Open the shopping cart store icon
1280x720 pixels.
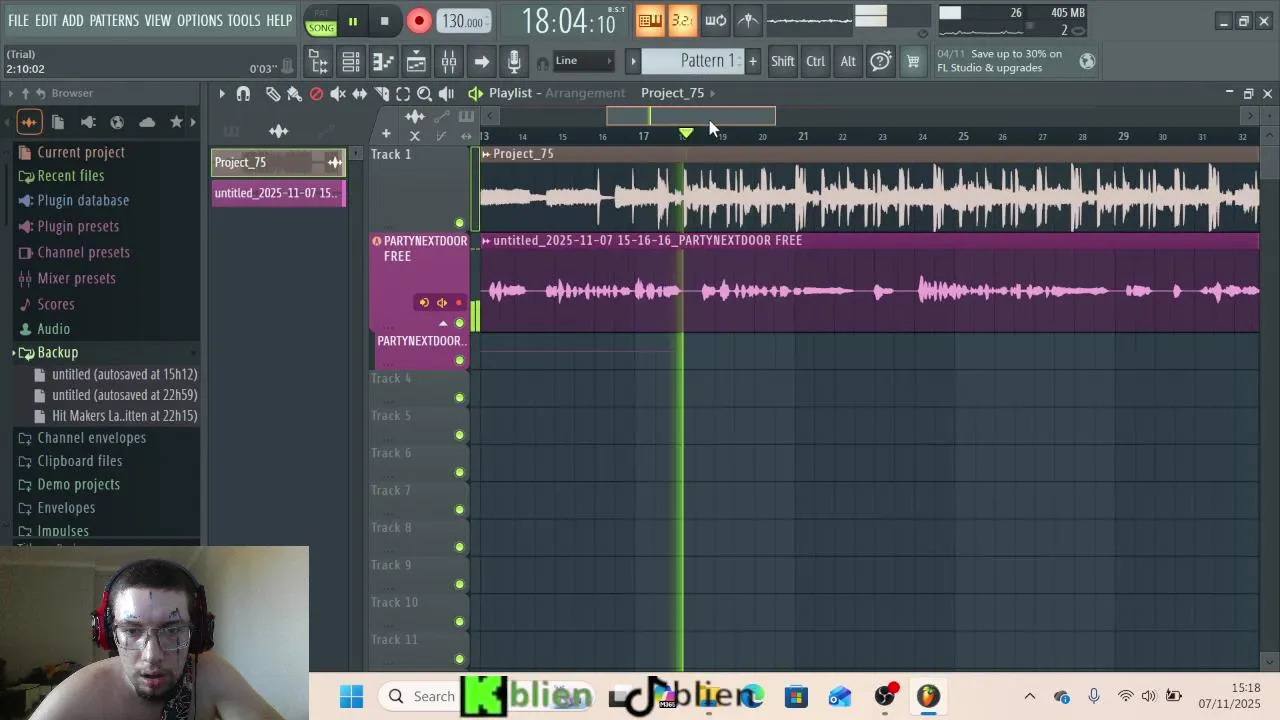coord(913,61)
